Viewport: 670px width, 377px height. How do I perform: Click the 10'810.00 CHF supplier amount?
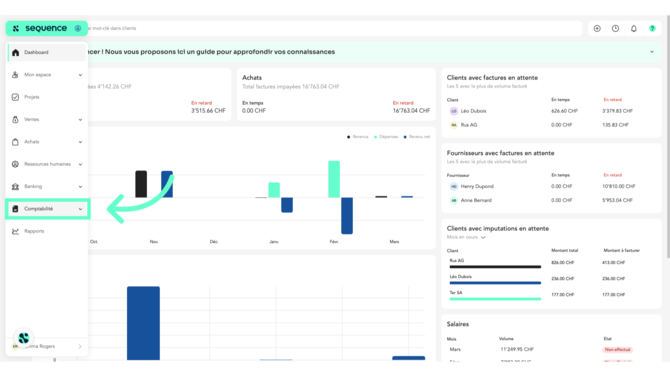click(x=619, y=186)
